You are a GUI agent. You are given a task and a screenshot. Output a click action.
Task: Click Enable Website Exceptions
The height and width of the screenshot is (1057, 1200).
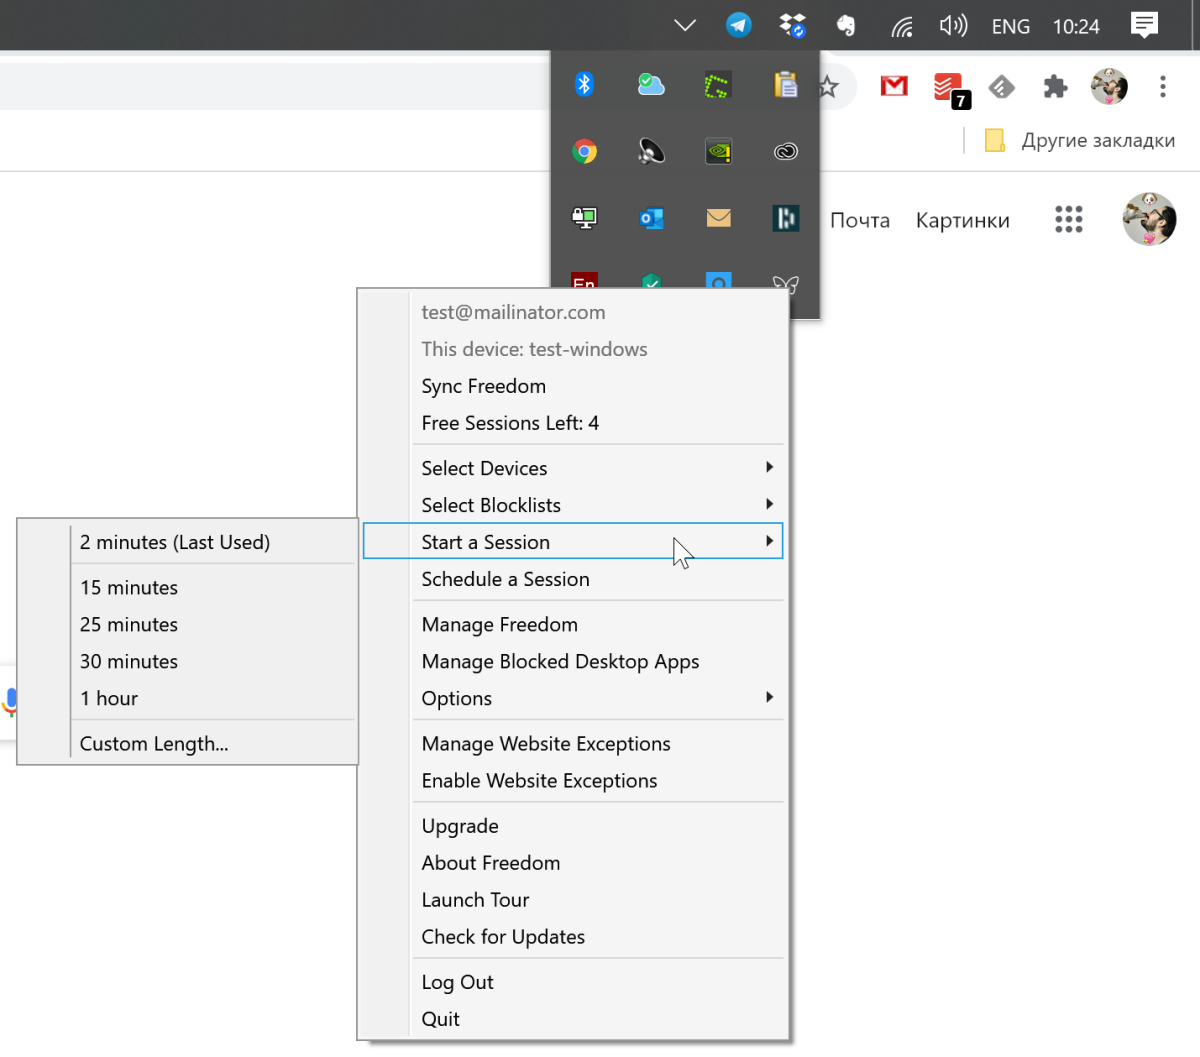(x=573, y=781)
